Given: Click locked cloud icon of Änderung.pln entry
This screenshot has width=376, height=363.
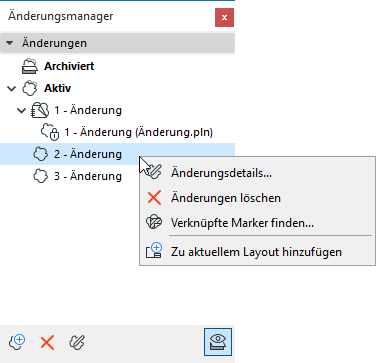Looking at the screenshot, I should (x=50, y=132).
